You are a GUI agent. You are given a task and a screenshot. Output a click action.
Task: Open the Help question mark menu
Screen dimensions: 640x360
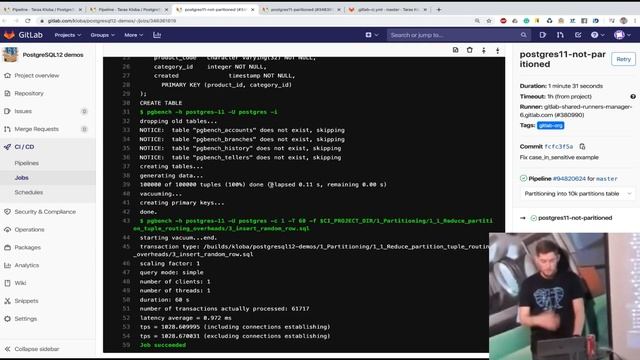coord(598,35)
